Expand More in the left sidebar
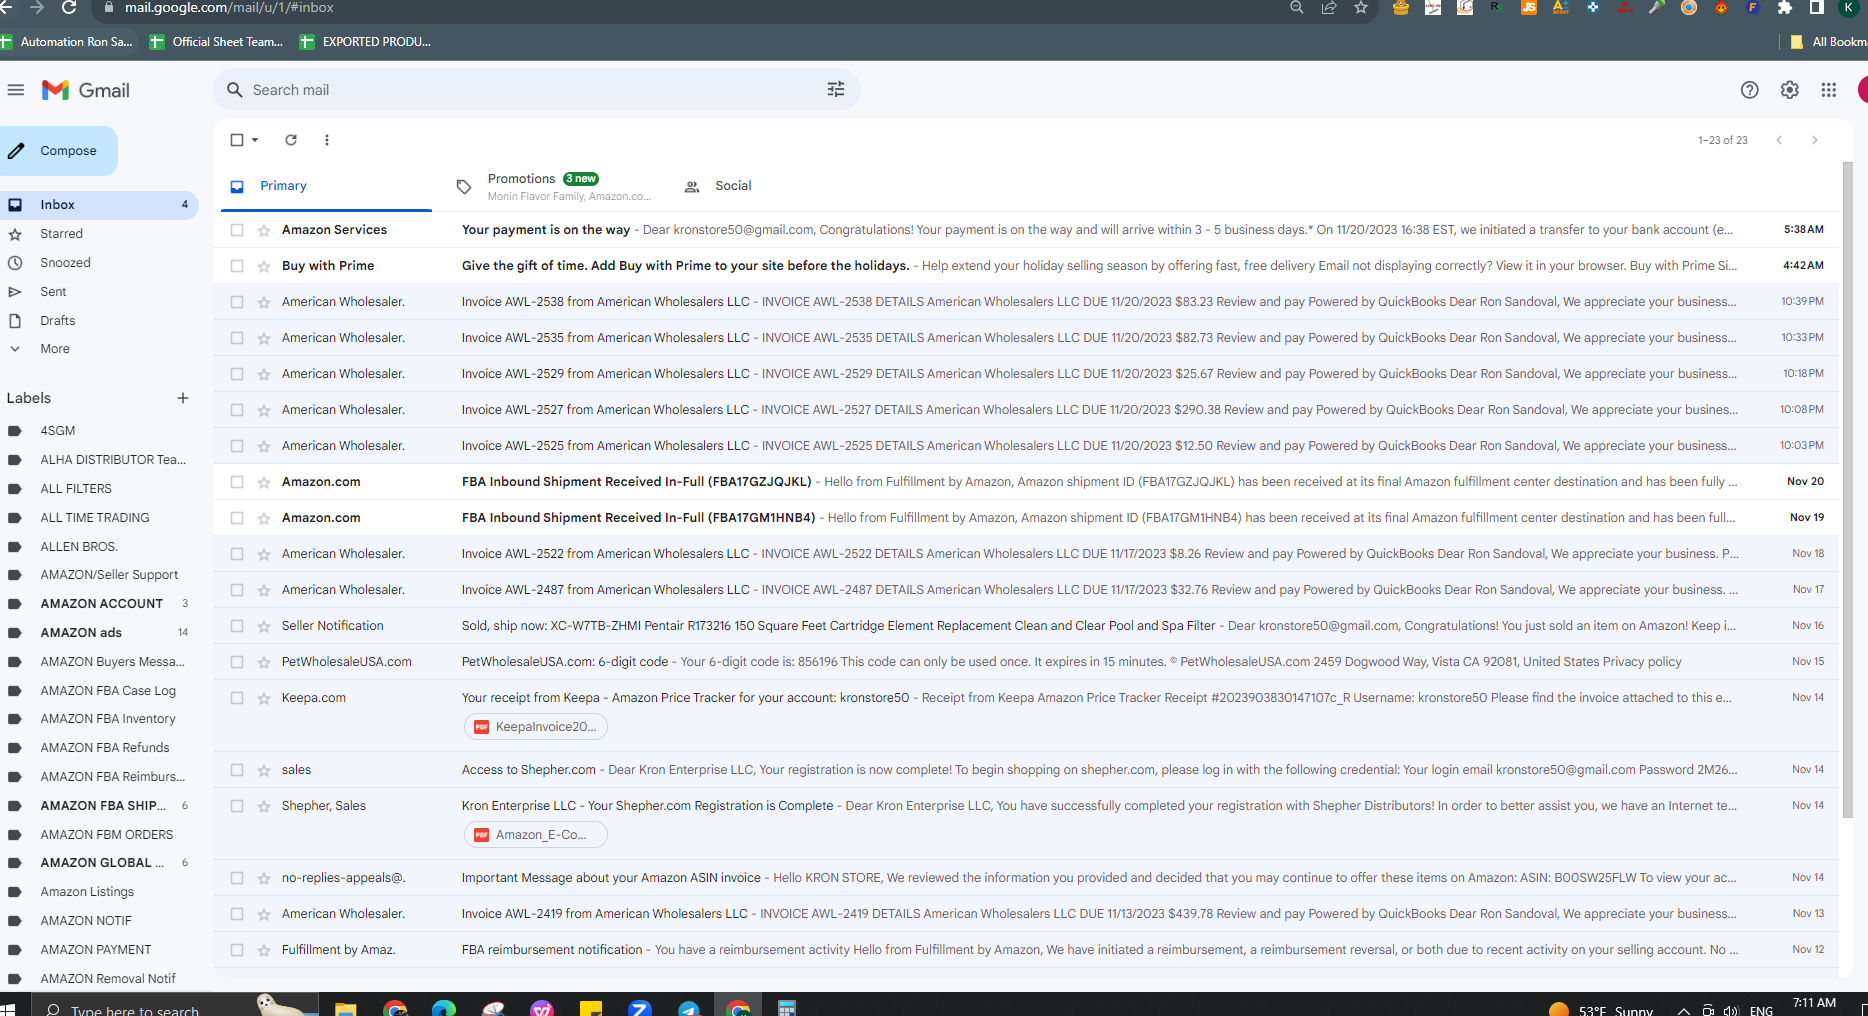This screenshot has height=1016, width=1868. (55, 349)
